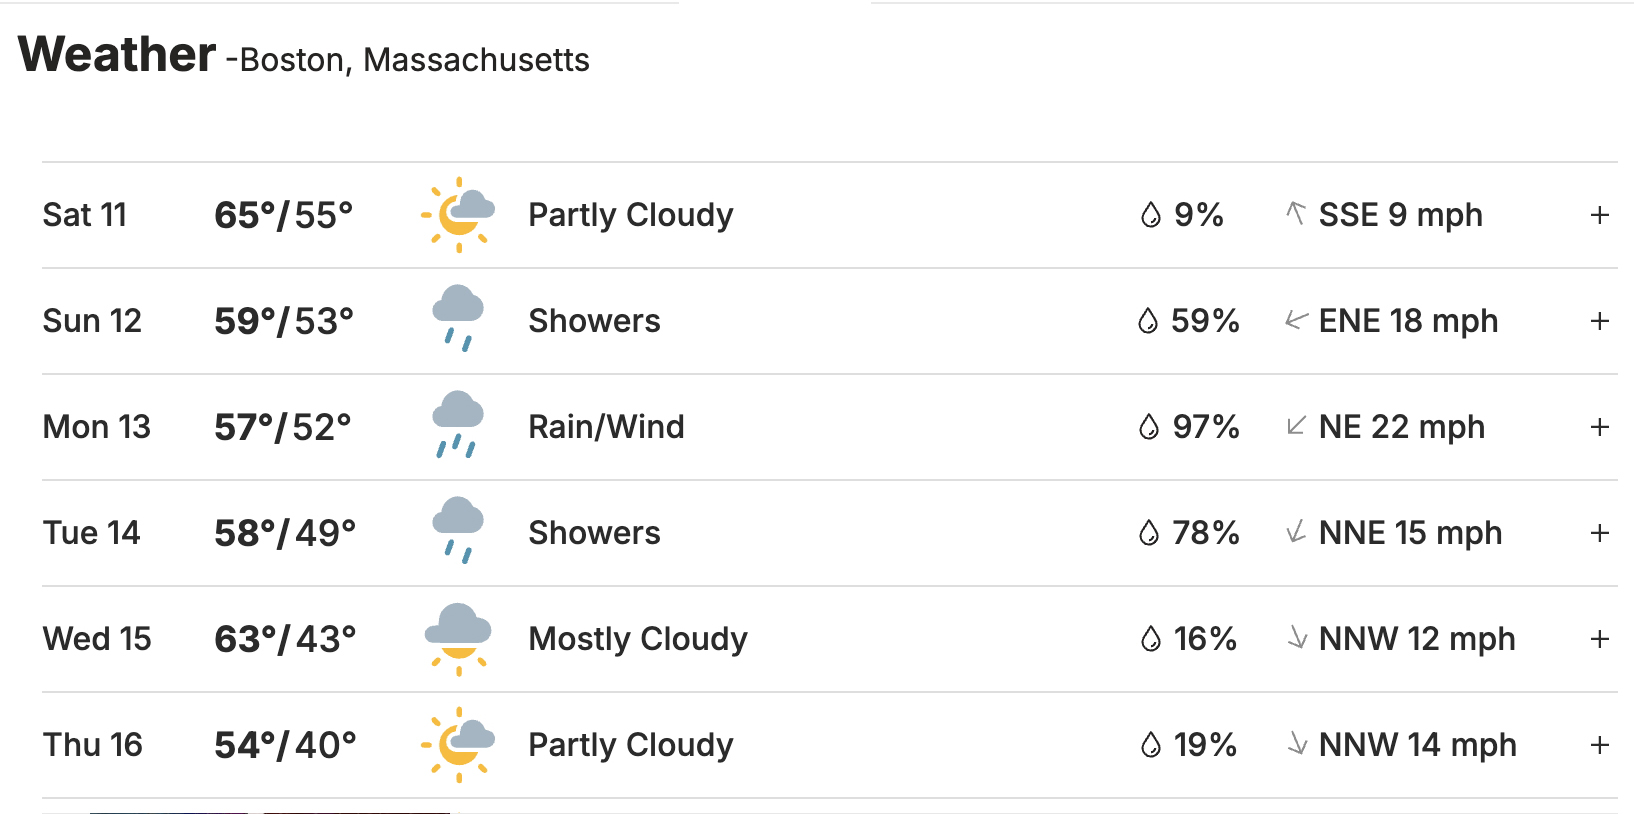Click the NNW 14 mph wind text

click(1417, 745)
